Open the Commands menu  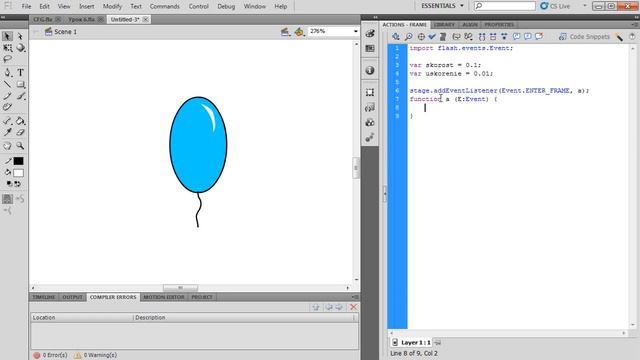(x=164, y=6)
